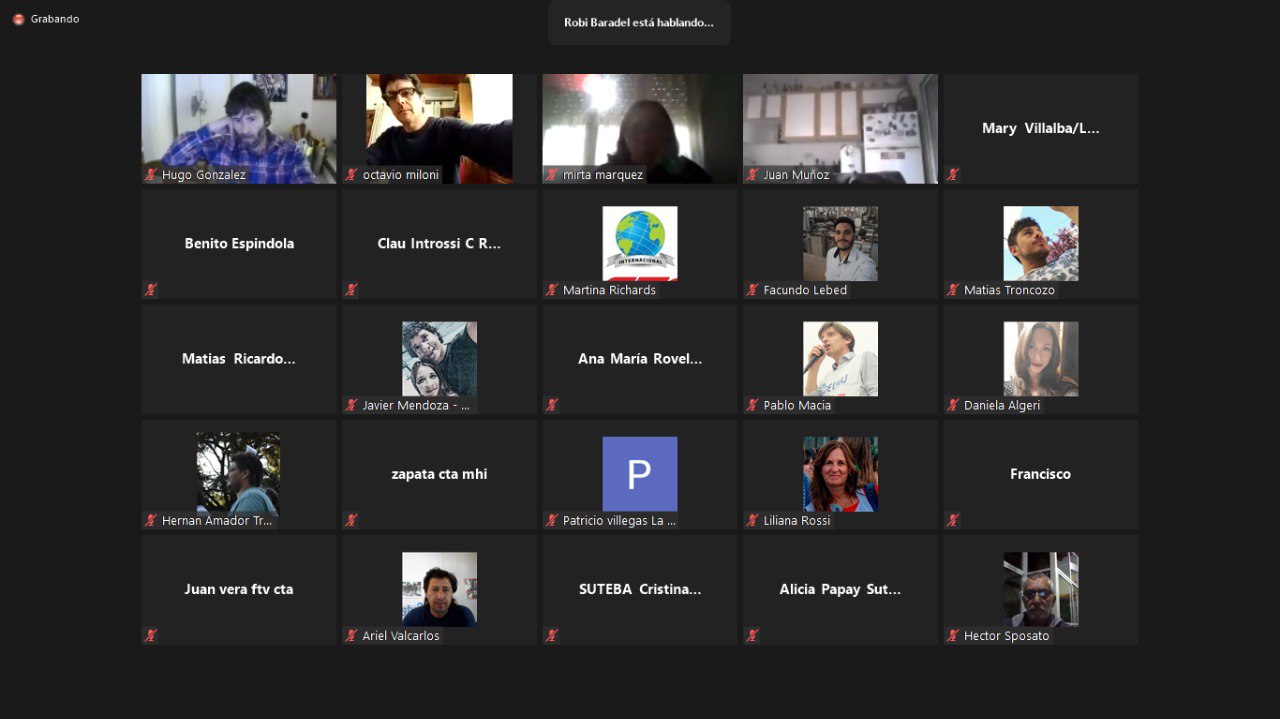Click the muted mic icon beside Hector Sposato

click(x=953, y=635)
